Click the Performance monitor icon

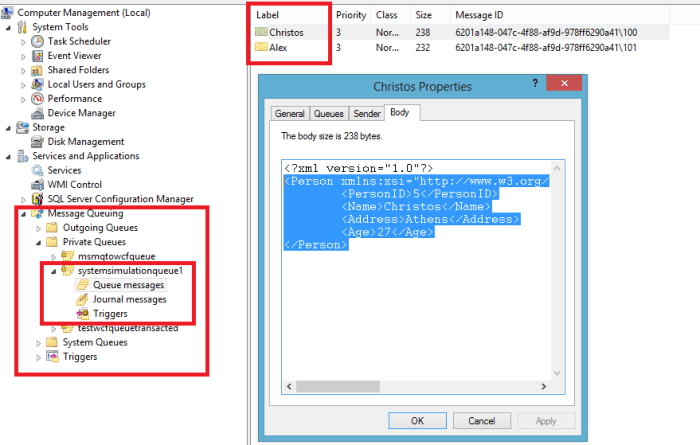click(x=38, y=99)
